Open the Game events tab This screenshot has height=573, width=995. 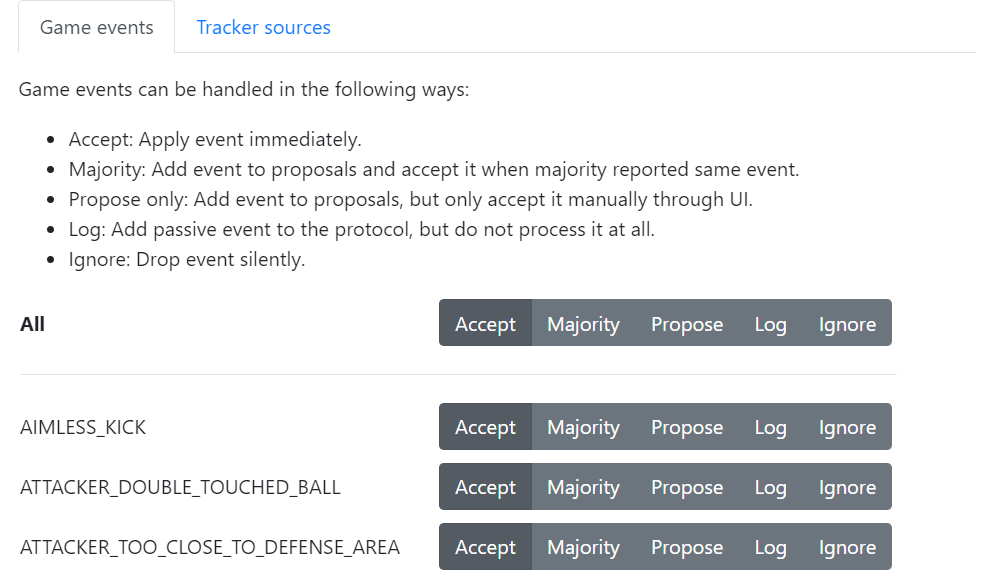[96, 27]
